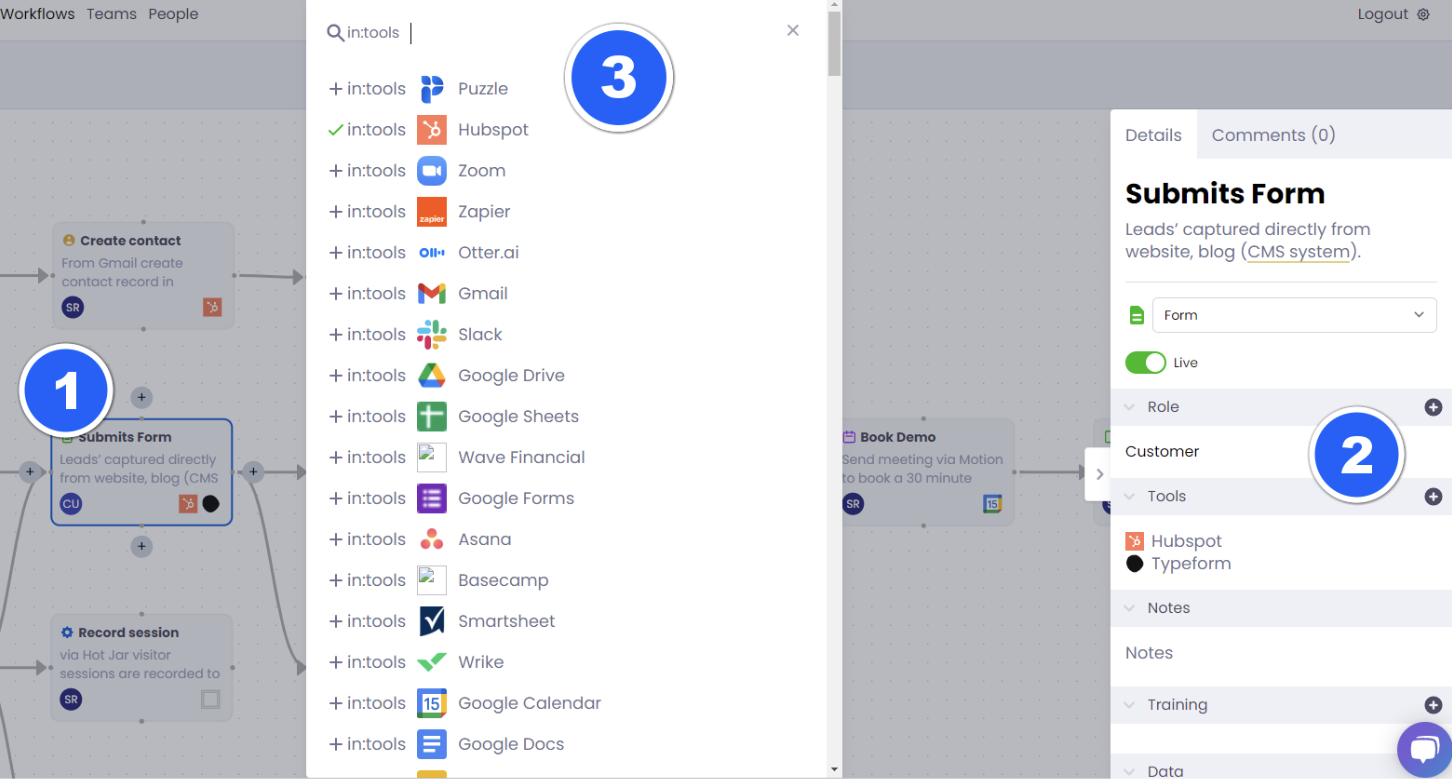Deselect Hubspot via its green checkmark
This screenshot has width=1452, height=780.
pyautogui.click(x=335, y=129)
